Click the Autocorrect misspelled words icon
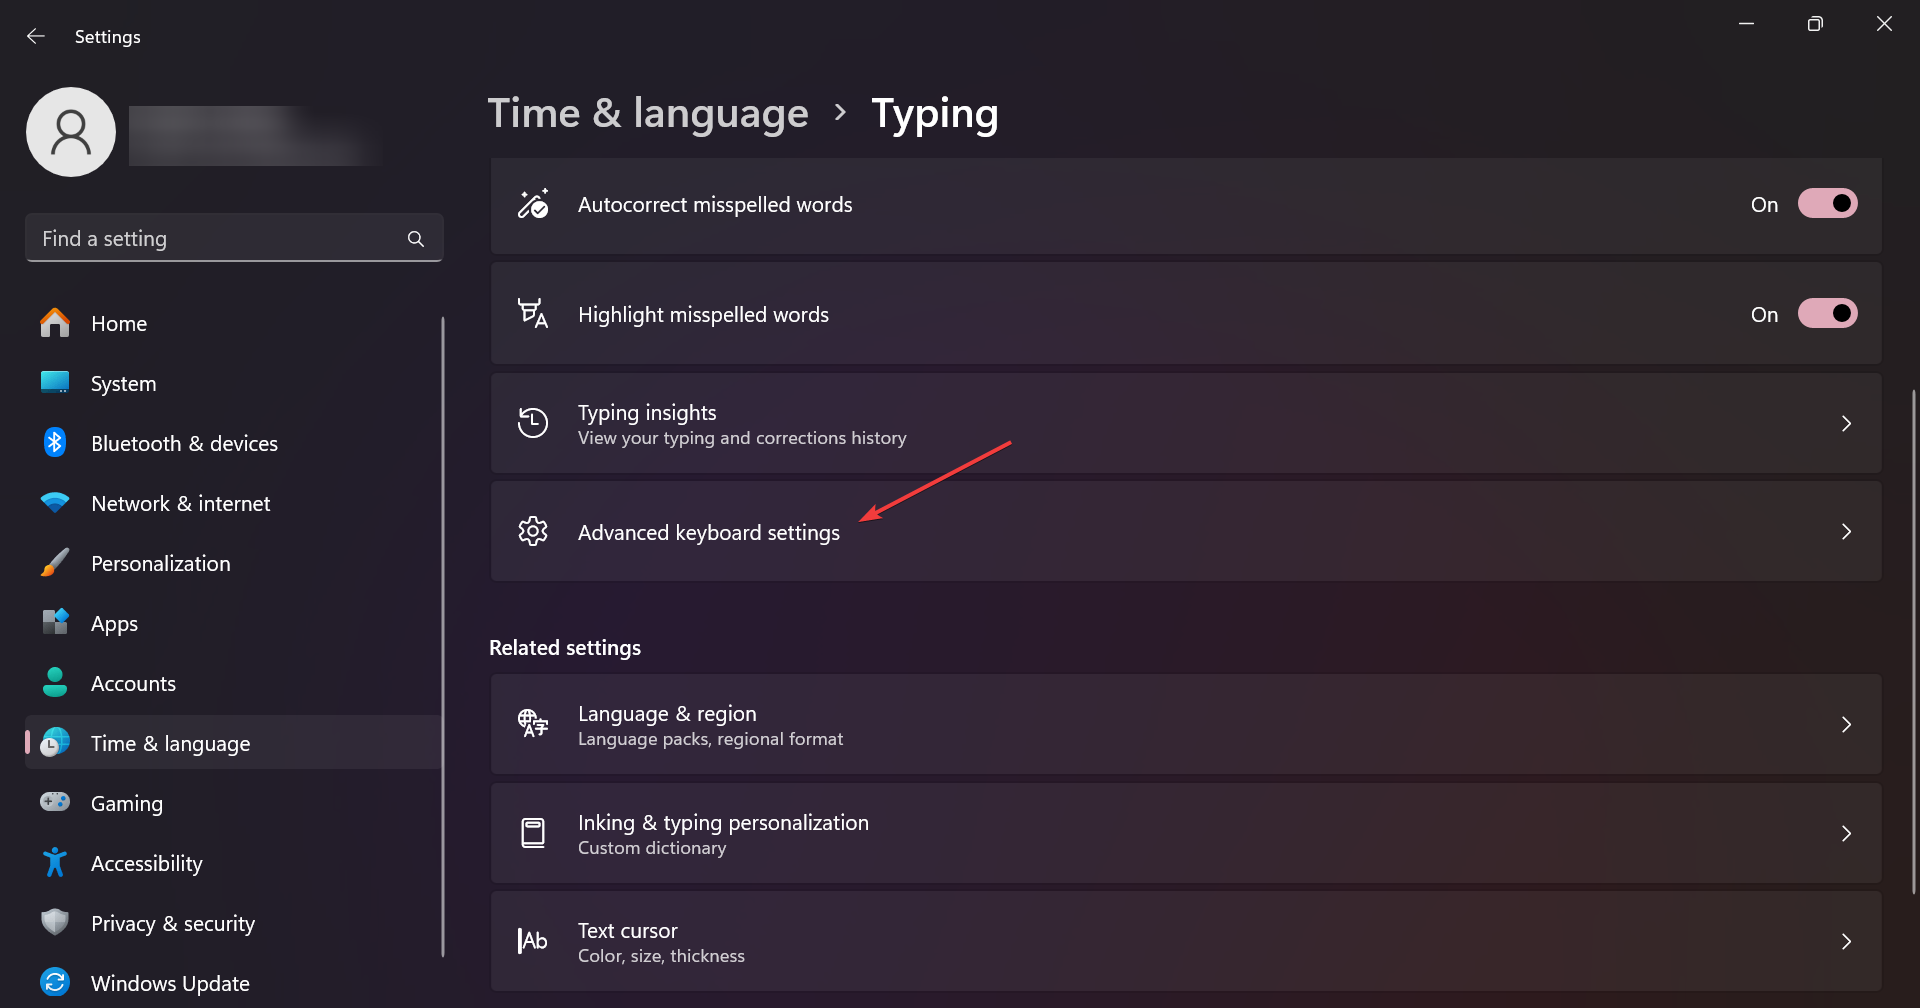 [x=533, y=204]
